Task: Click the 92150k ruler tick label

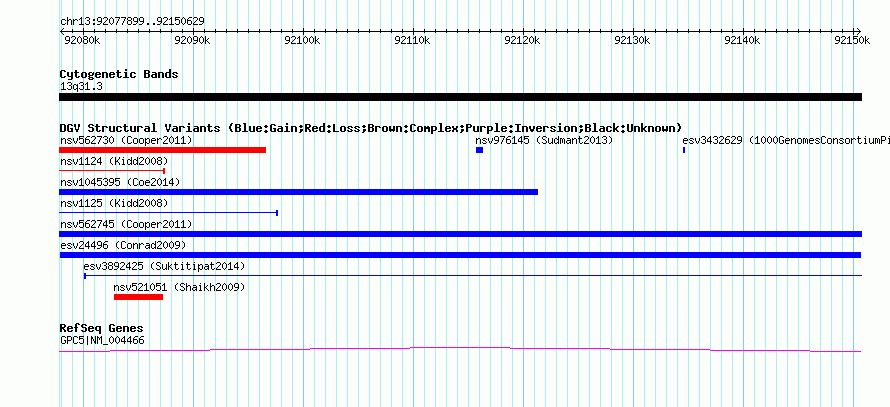Action: [851, 40]
